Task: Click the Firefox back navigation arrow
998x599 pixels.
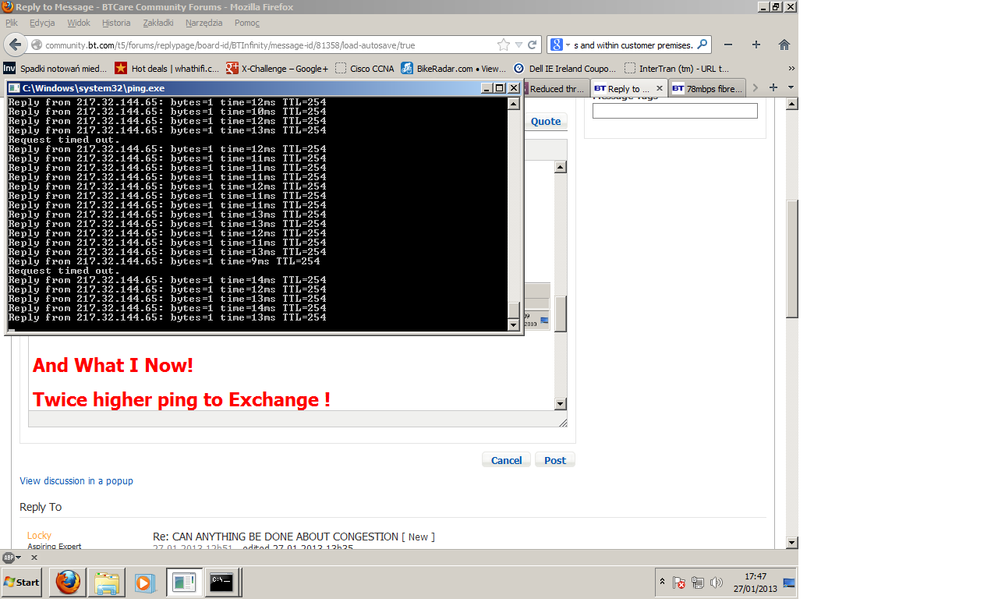Action: [15, 43]
